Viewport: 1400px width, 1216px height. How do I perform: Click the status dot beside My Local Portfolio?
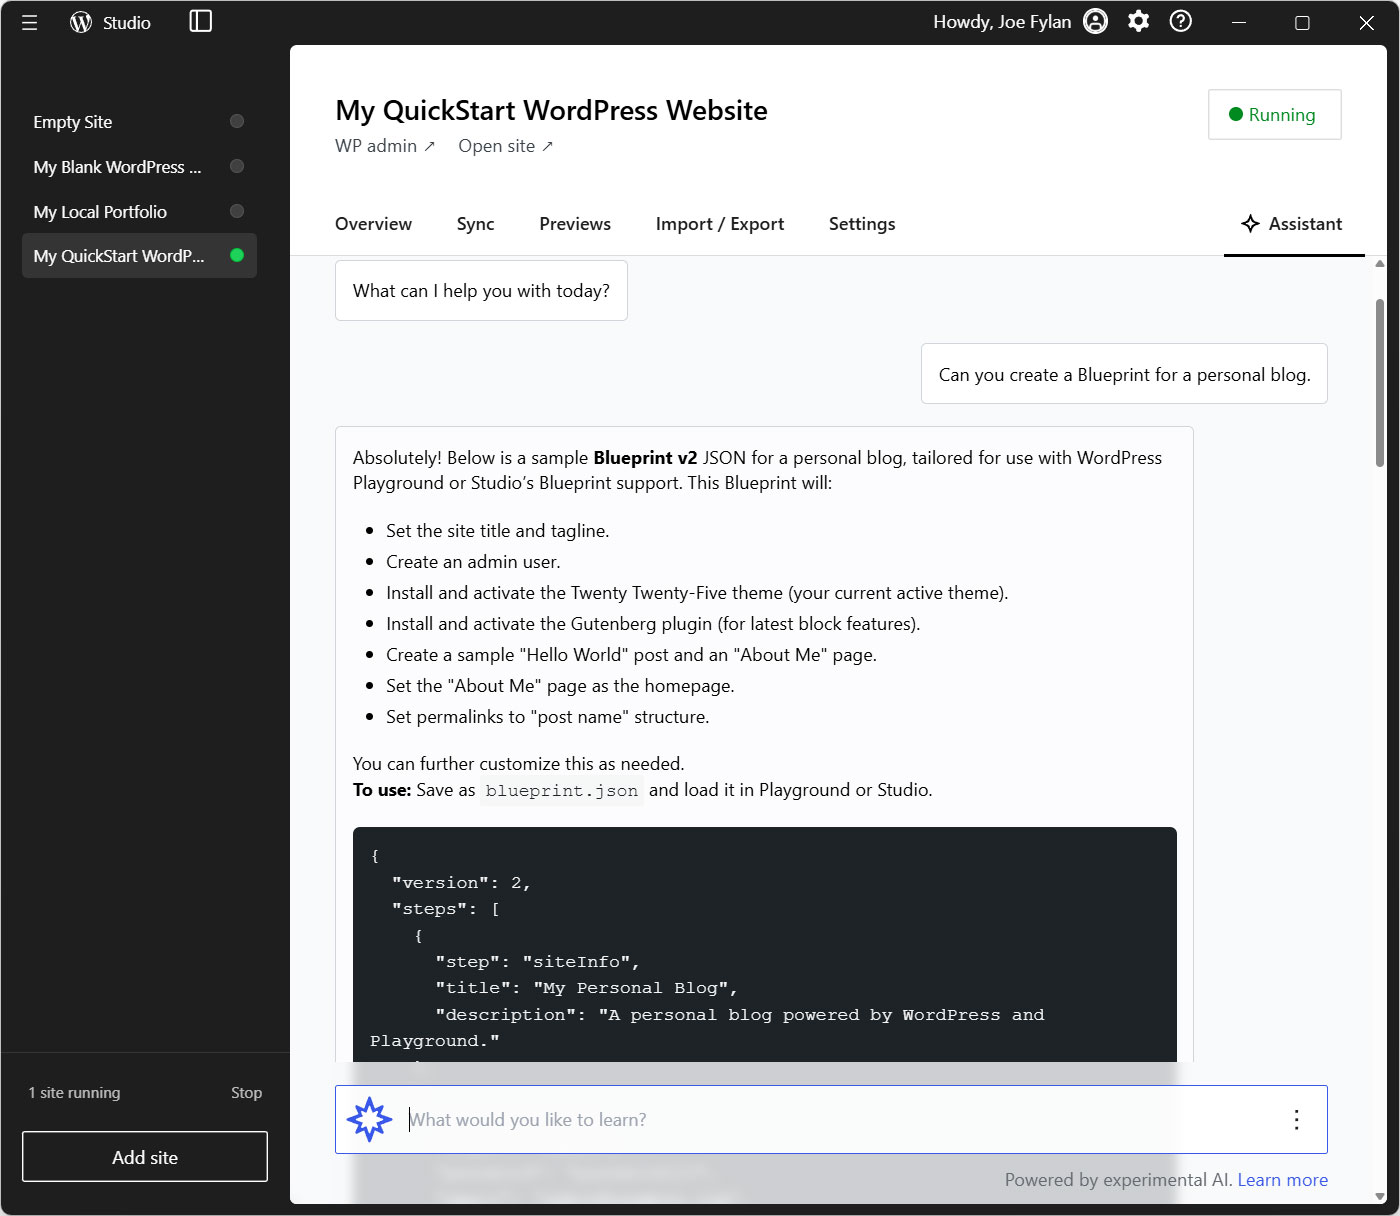click(x=237, y=211)
